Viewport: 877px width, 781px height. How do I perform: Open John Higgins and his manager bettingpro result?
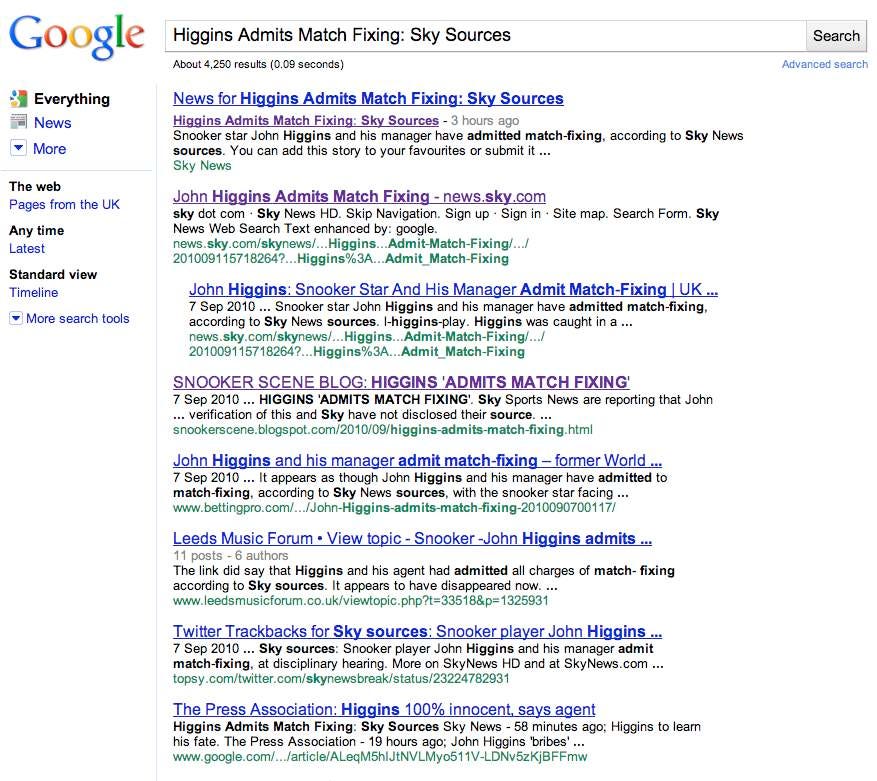tap(417, 460)
